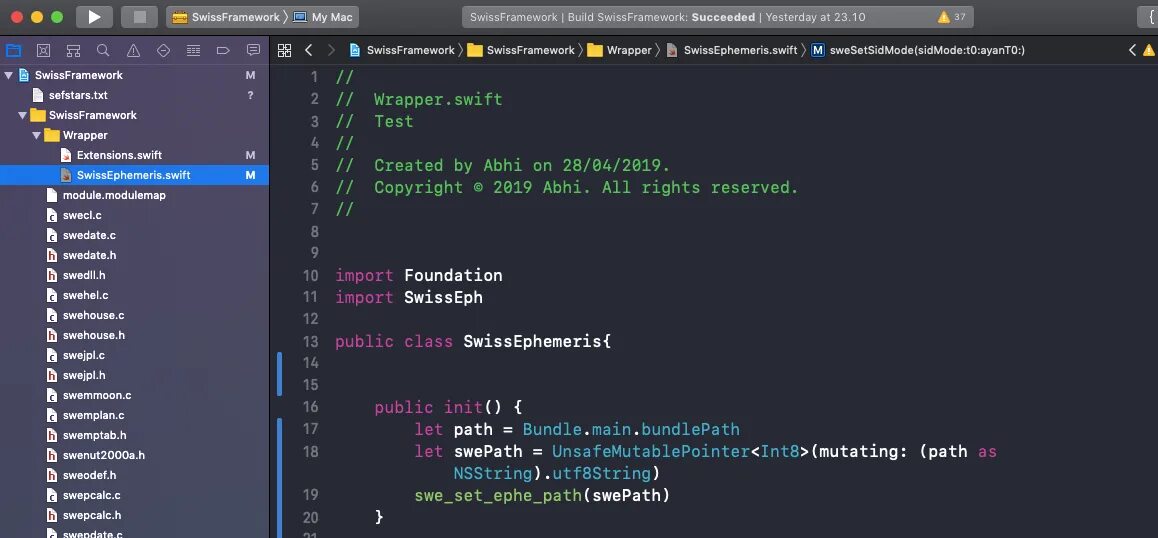Click 'swe_set_ephe_path' function call
This screenshot has width=1158, height=538.
tap(498, 495)
